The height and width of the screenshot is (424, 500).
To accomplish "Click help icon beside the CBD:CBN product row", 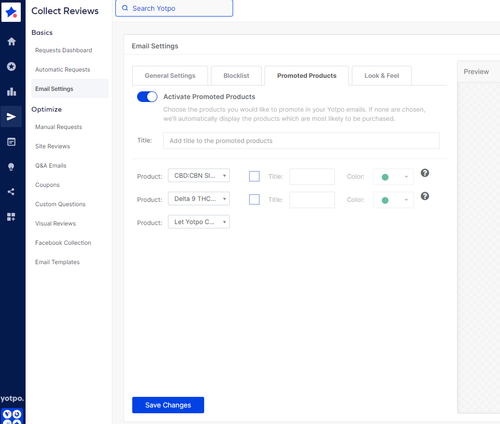I will (425, 173).
